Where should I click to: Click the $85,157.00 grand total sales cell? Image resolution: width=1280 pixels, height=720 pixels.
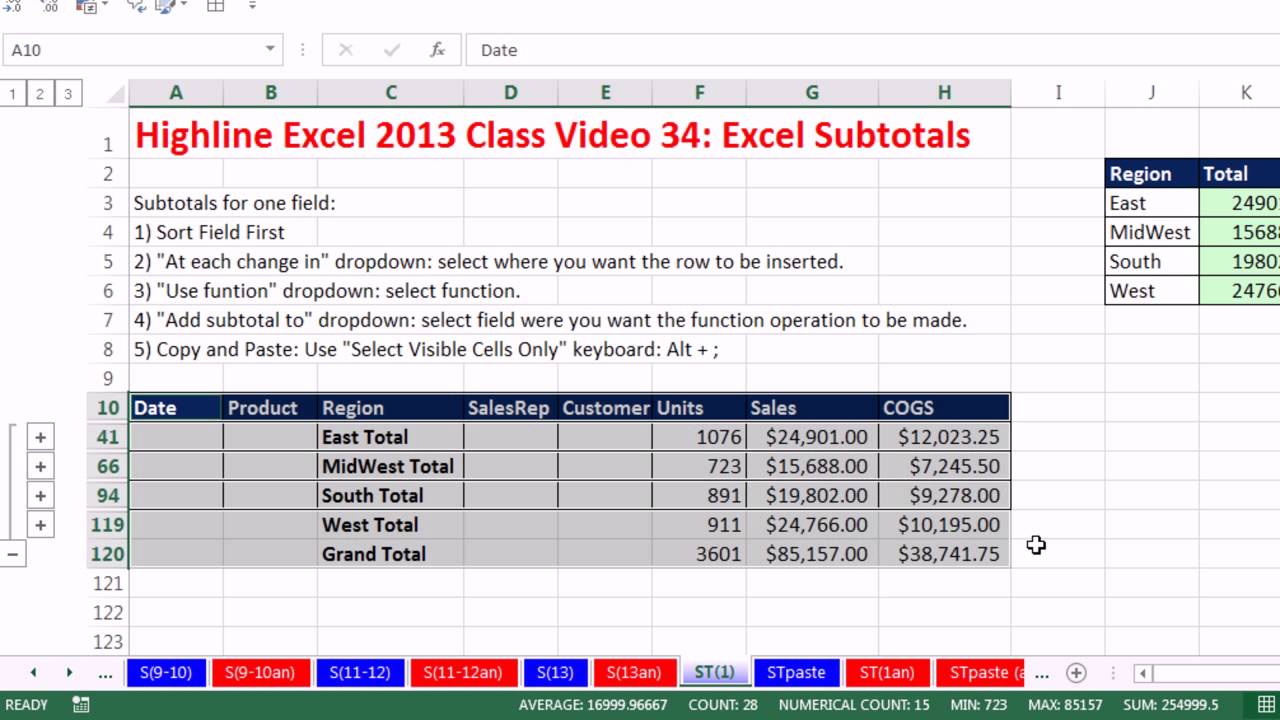812,554
